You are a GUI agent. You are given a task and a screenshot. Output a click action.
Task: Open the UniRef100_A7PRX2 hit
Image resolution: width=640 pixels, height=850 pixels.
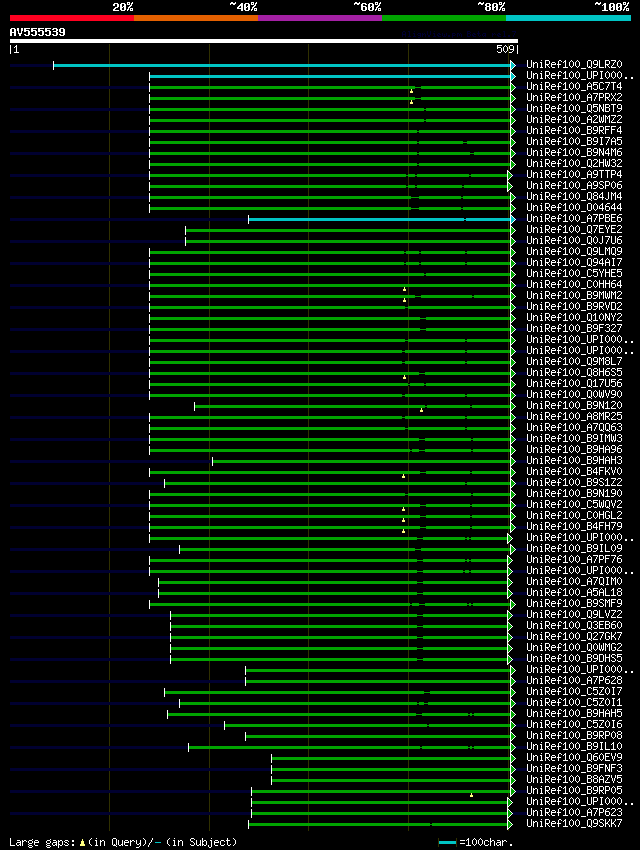tap(574, 98)
